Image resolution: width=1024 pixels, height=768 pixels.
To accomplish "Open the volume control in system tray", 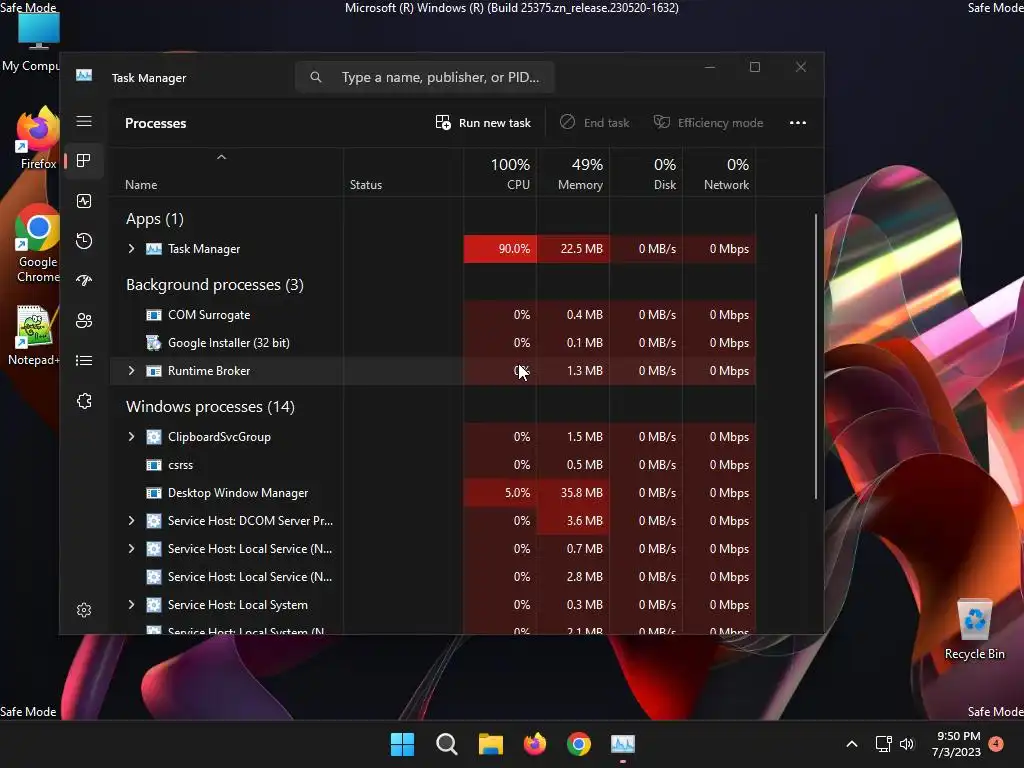I will 907,744.
